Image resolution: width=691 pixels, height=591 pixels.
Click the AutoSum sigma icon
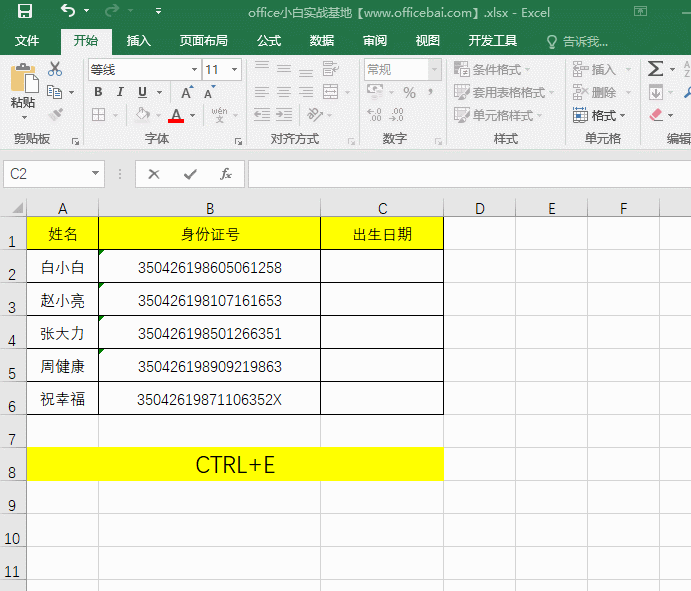coord(655,69)
